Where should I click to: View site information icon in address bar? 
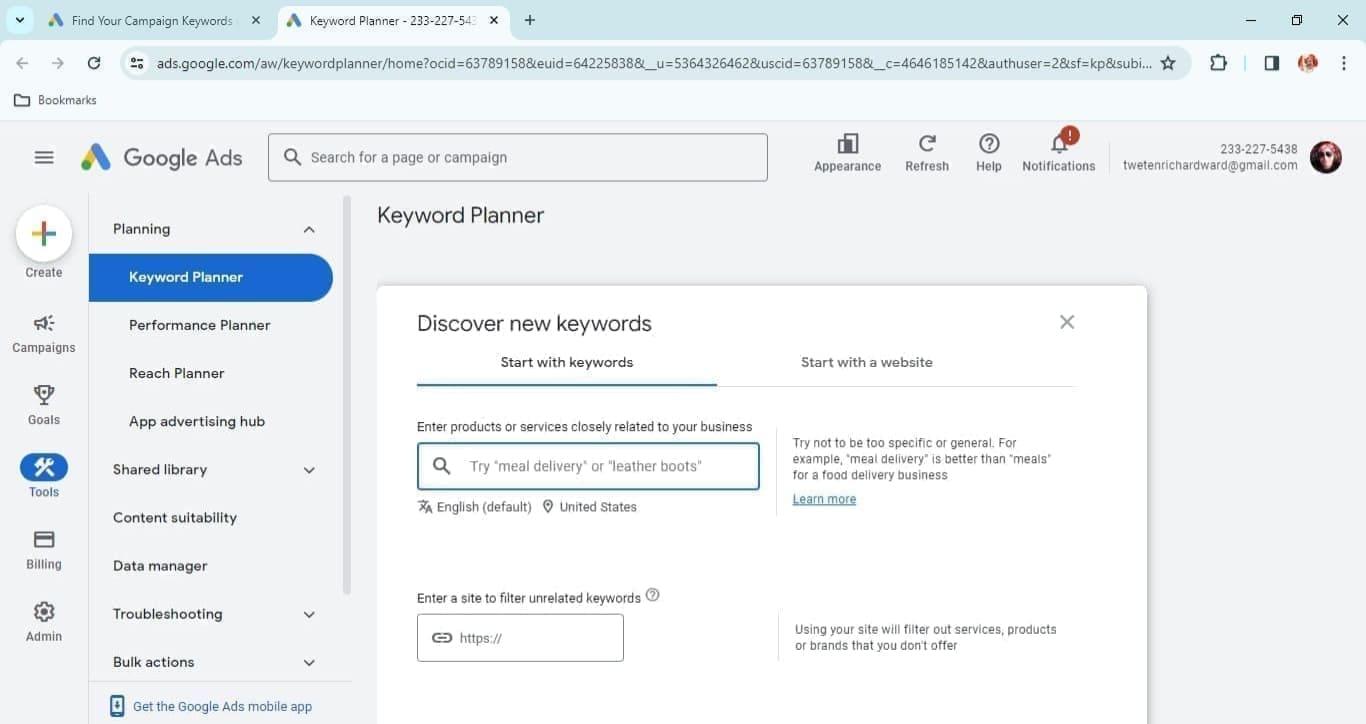click(137, 63)
